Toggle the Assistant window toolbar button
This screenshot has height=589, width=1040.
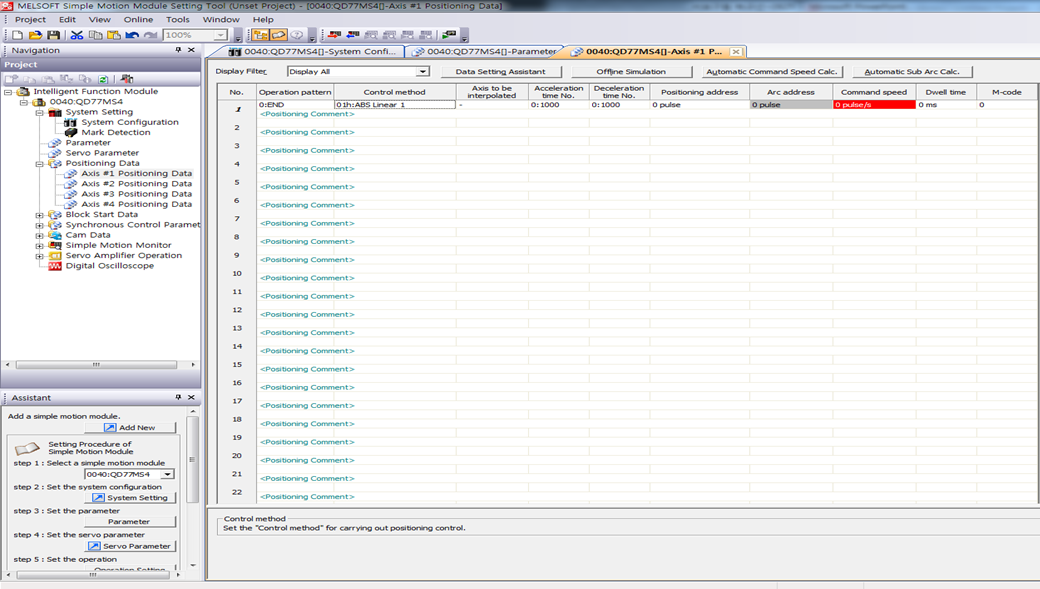pos(279,34)
